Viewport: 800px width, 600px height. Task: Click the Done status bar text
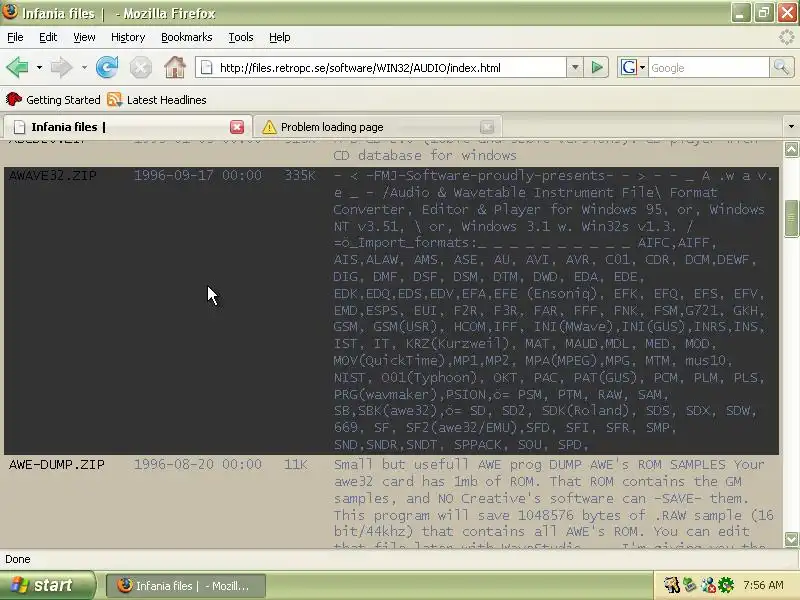point(18,559)
